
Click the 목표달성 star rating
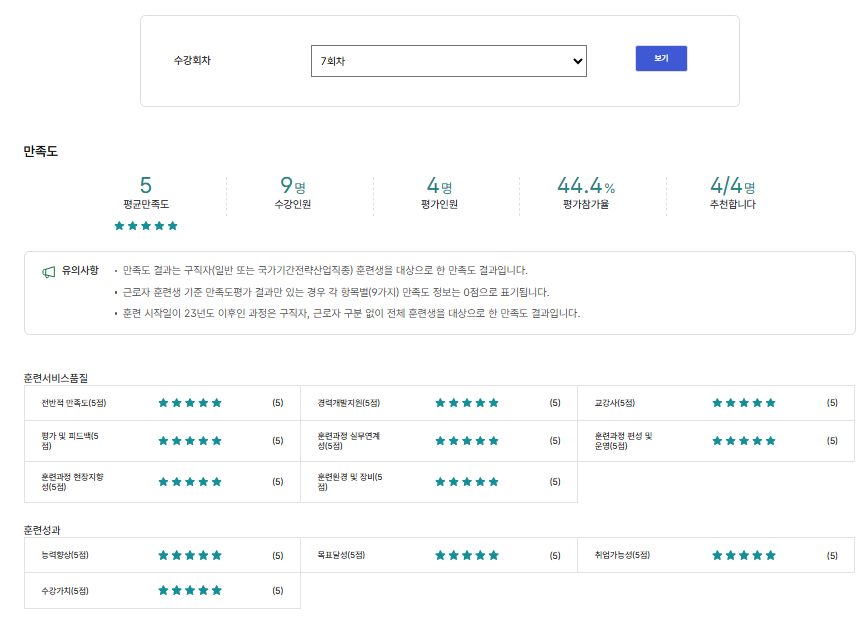[x=467, y=555]
